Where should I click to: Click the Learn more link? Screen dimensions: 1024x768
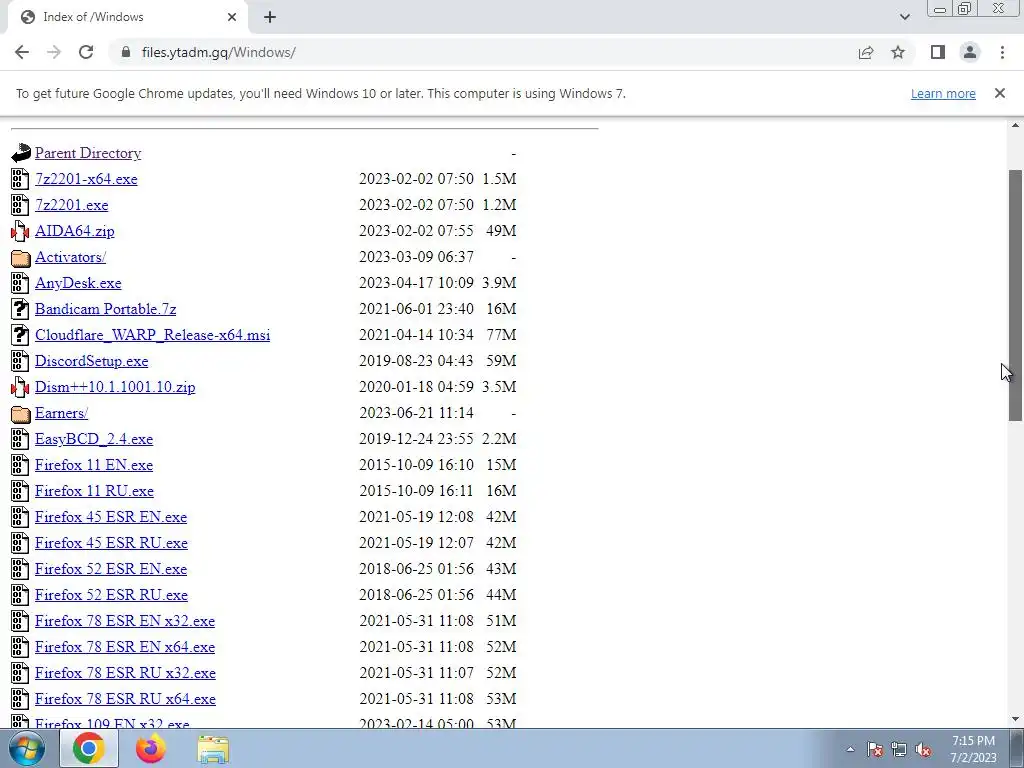tap(943, 93)
